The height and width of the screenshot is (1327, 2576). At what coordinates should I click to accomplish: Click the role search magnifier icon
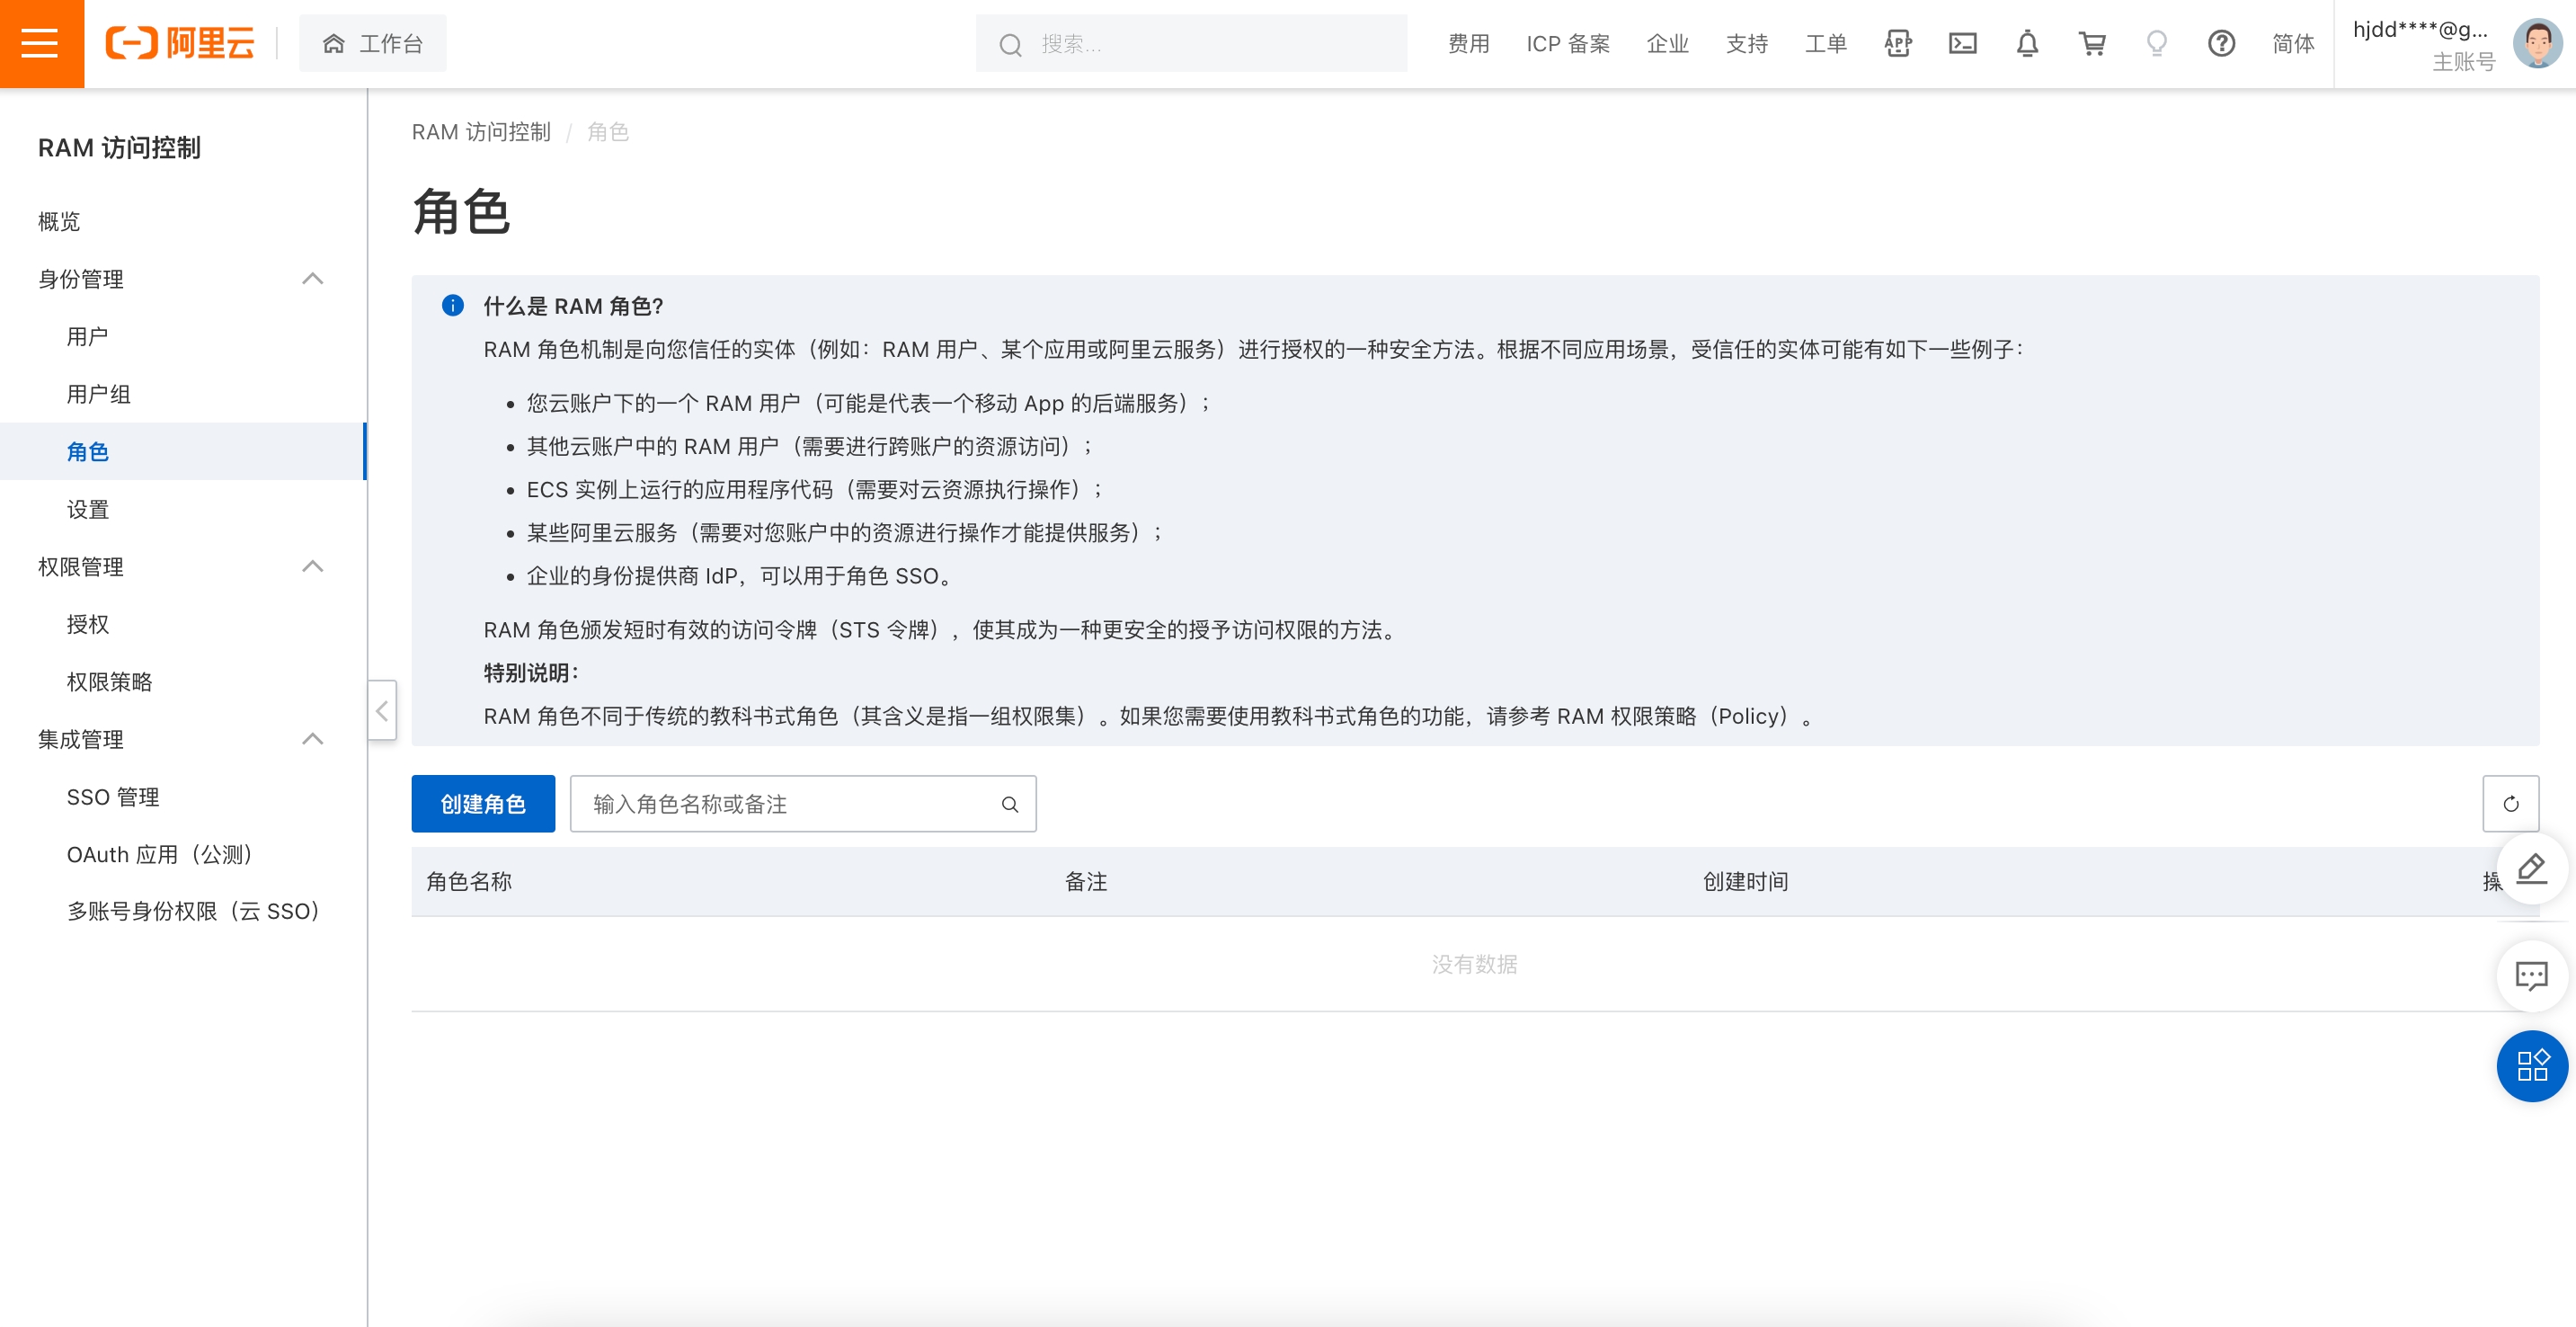(x=1010, y=803)
